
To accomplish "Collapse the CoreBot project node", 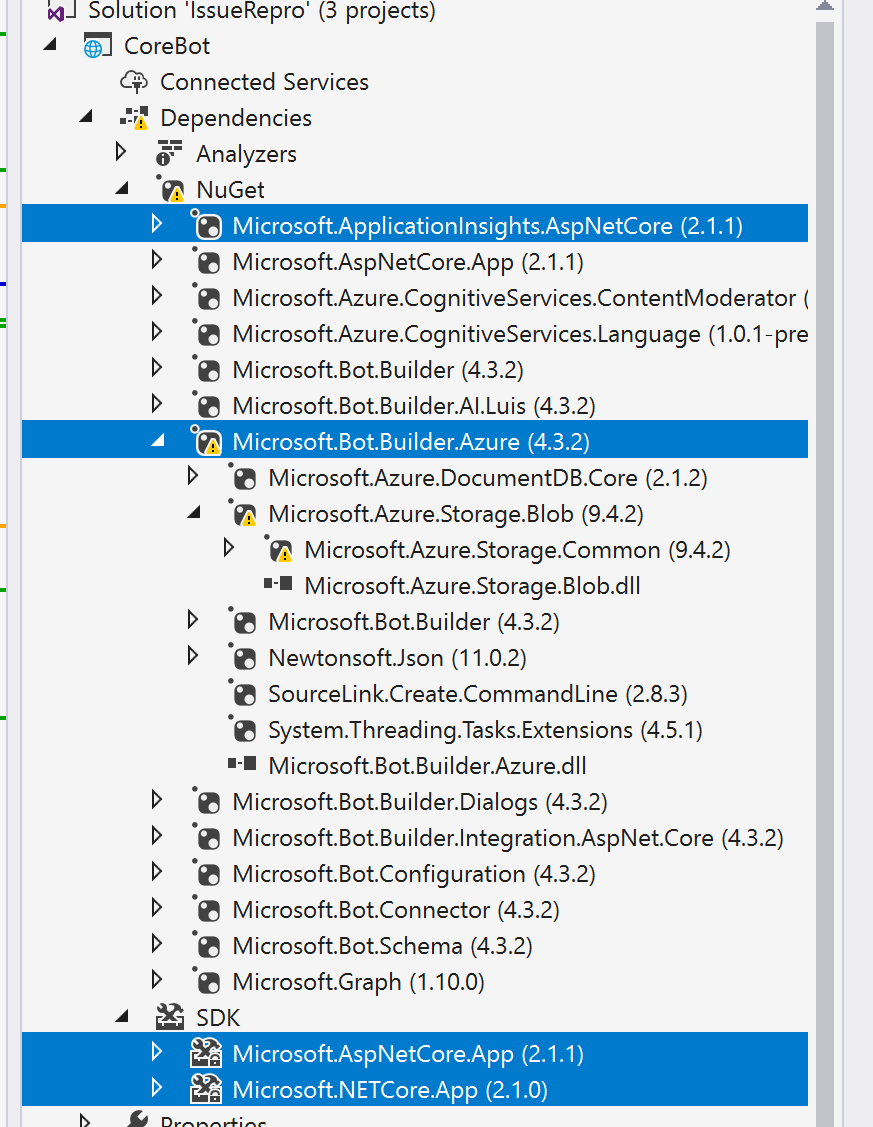I will pos(50,44).
